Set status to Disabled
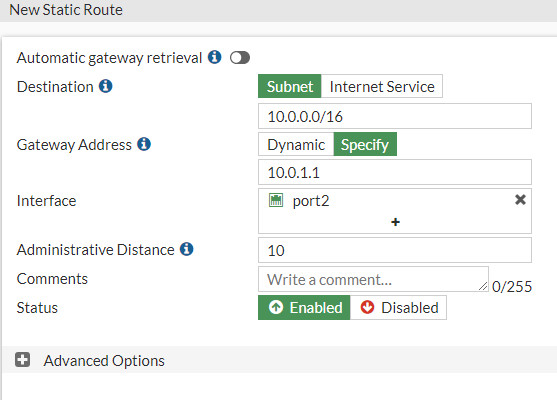 (x=398, y=308)
